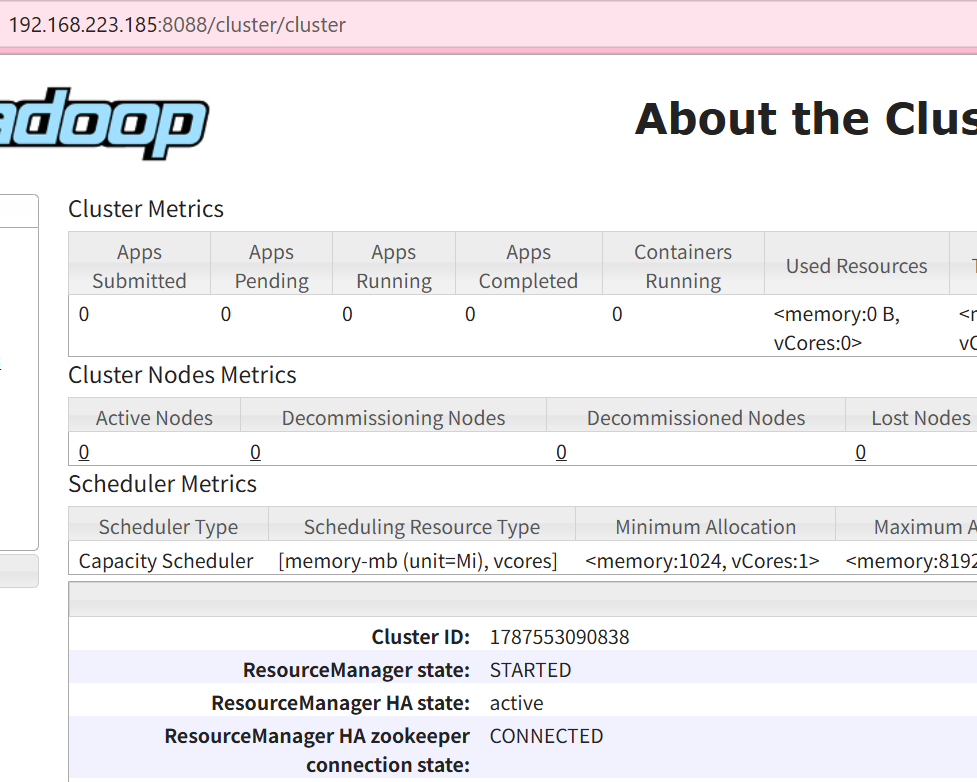Click the ResourceManager state label
977x782 pixels.
click(x=356, y=670)
